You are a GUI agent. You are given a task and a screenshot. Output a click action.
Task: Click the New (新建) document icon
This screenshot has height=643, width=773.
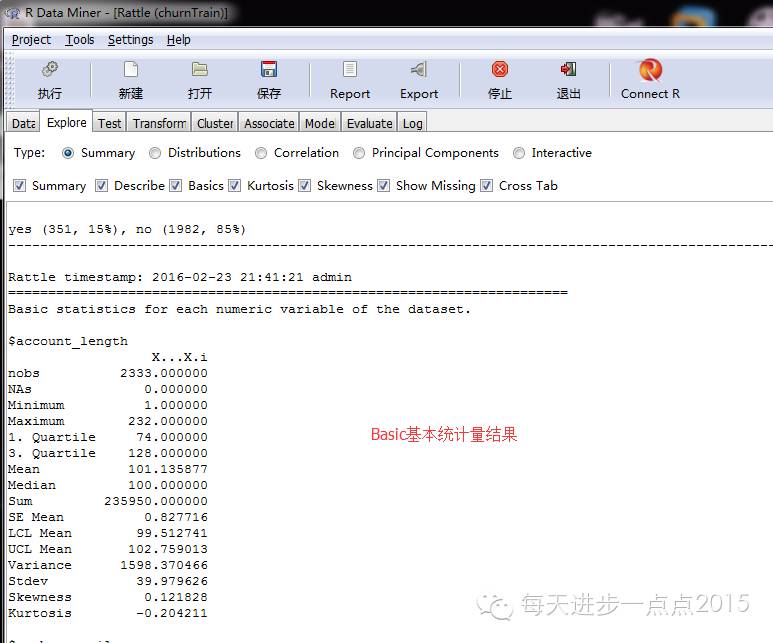[130, 70]
